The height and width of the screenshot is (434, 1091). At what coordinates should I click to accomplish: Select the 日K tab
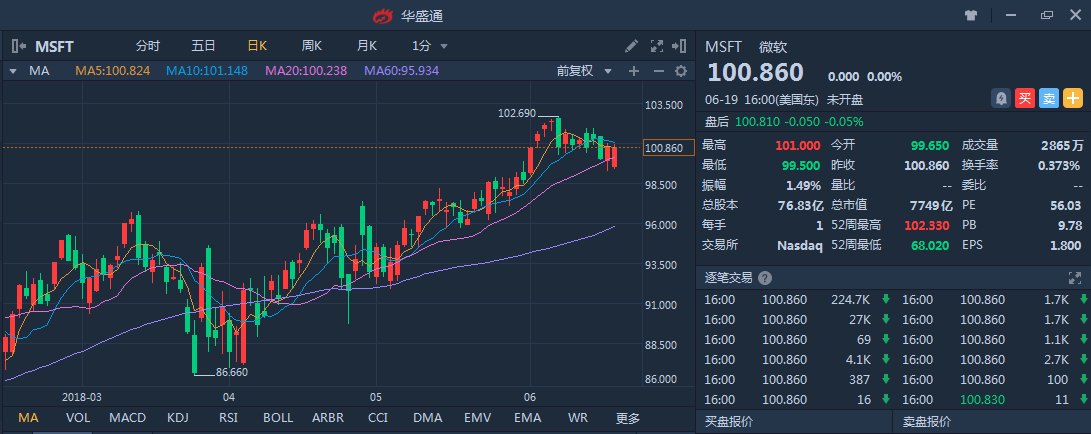[257, 47]
